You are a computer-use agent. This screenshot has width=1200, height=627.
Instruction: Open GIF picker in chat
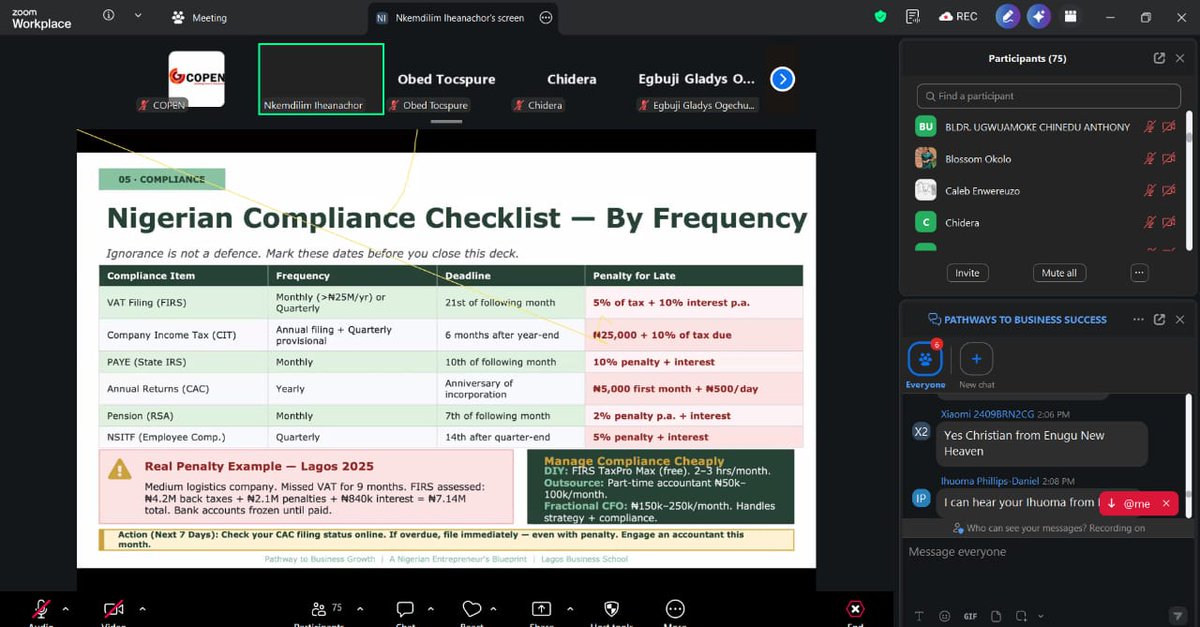click(971, 616)
